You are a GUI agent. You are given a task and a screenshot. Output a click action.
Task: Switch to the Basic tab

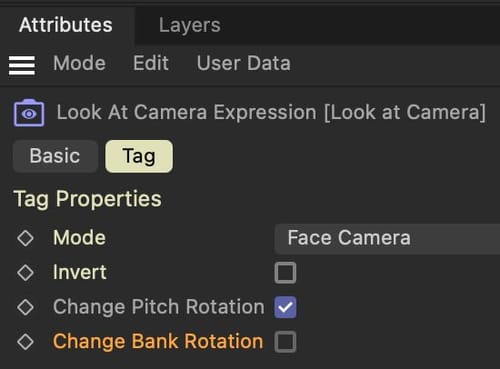[55, 156]
